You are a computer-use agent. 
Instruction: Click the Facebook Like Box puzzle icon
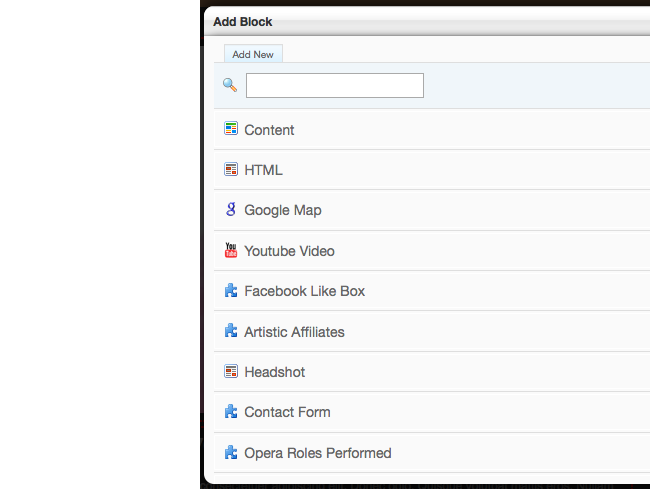tap(231, 290)
